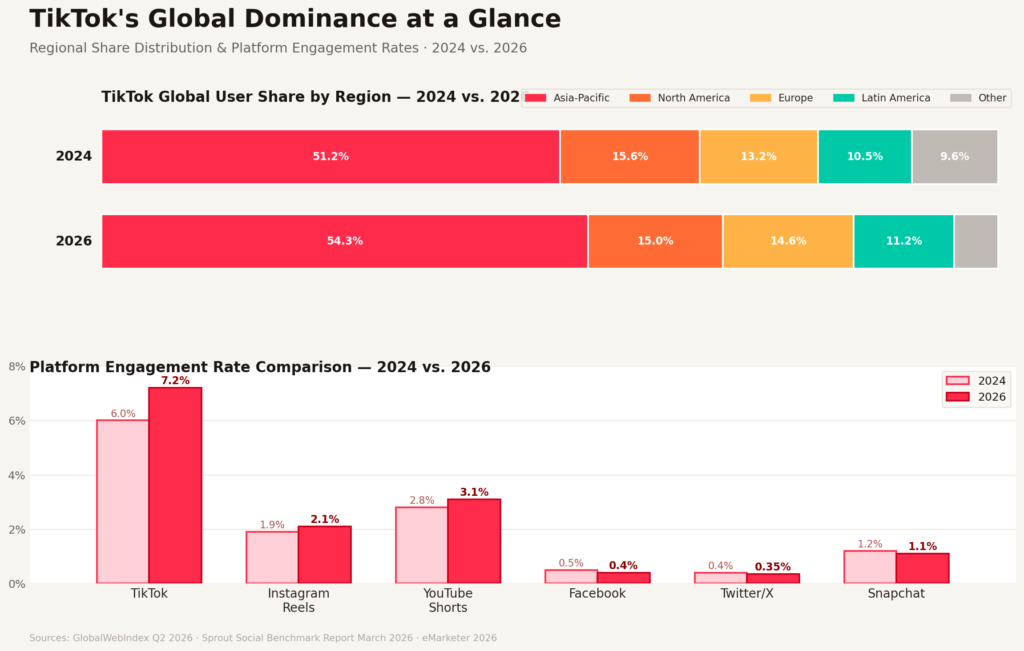Click the Asia-Pacific legend color swatch
Screen dimensions: 1024x651
(536, 98)
